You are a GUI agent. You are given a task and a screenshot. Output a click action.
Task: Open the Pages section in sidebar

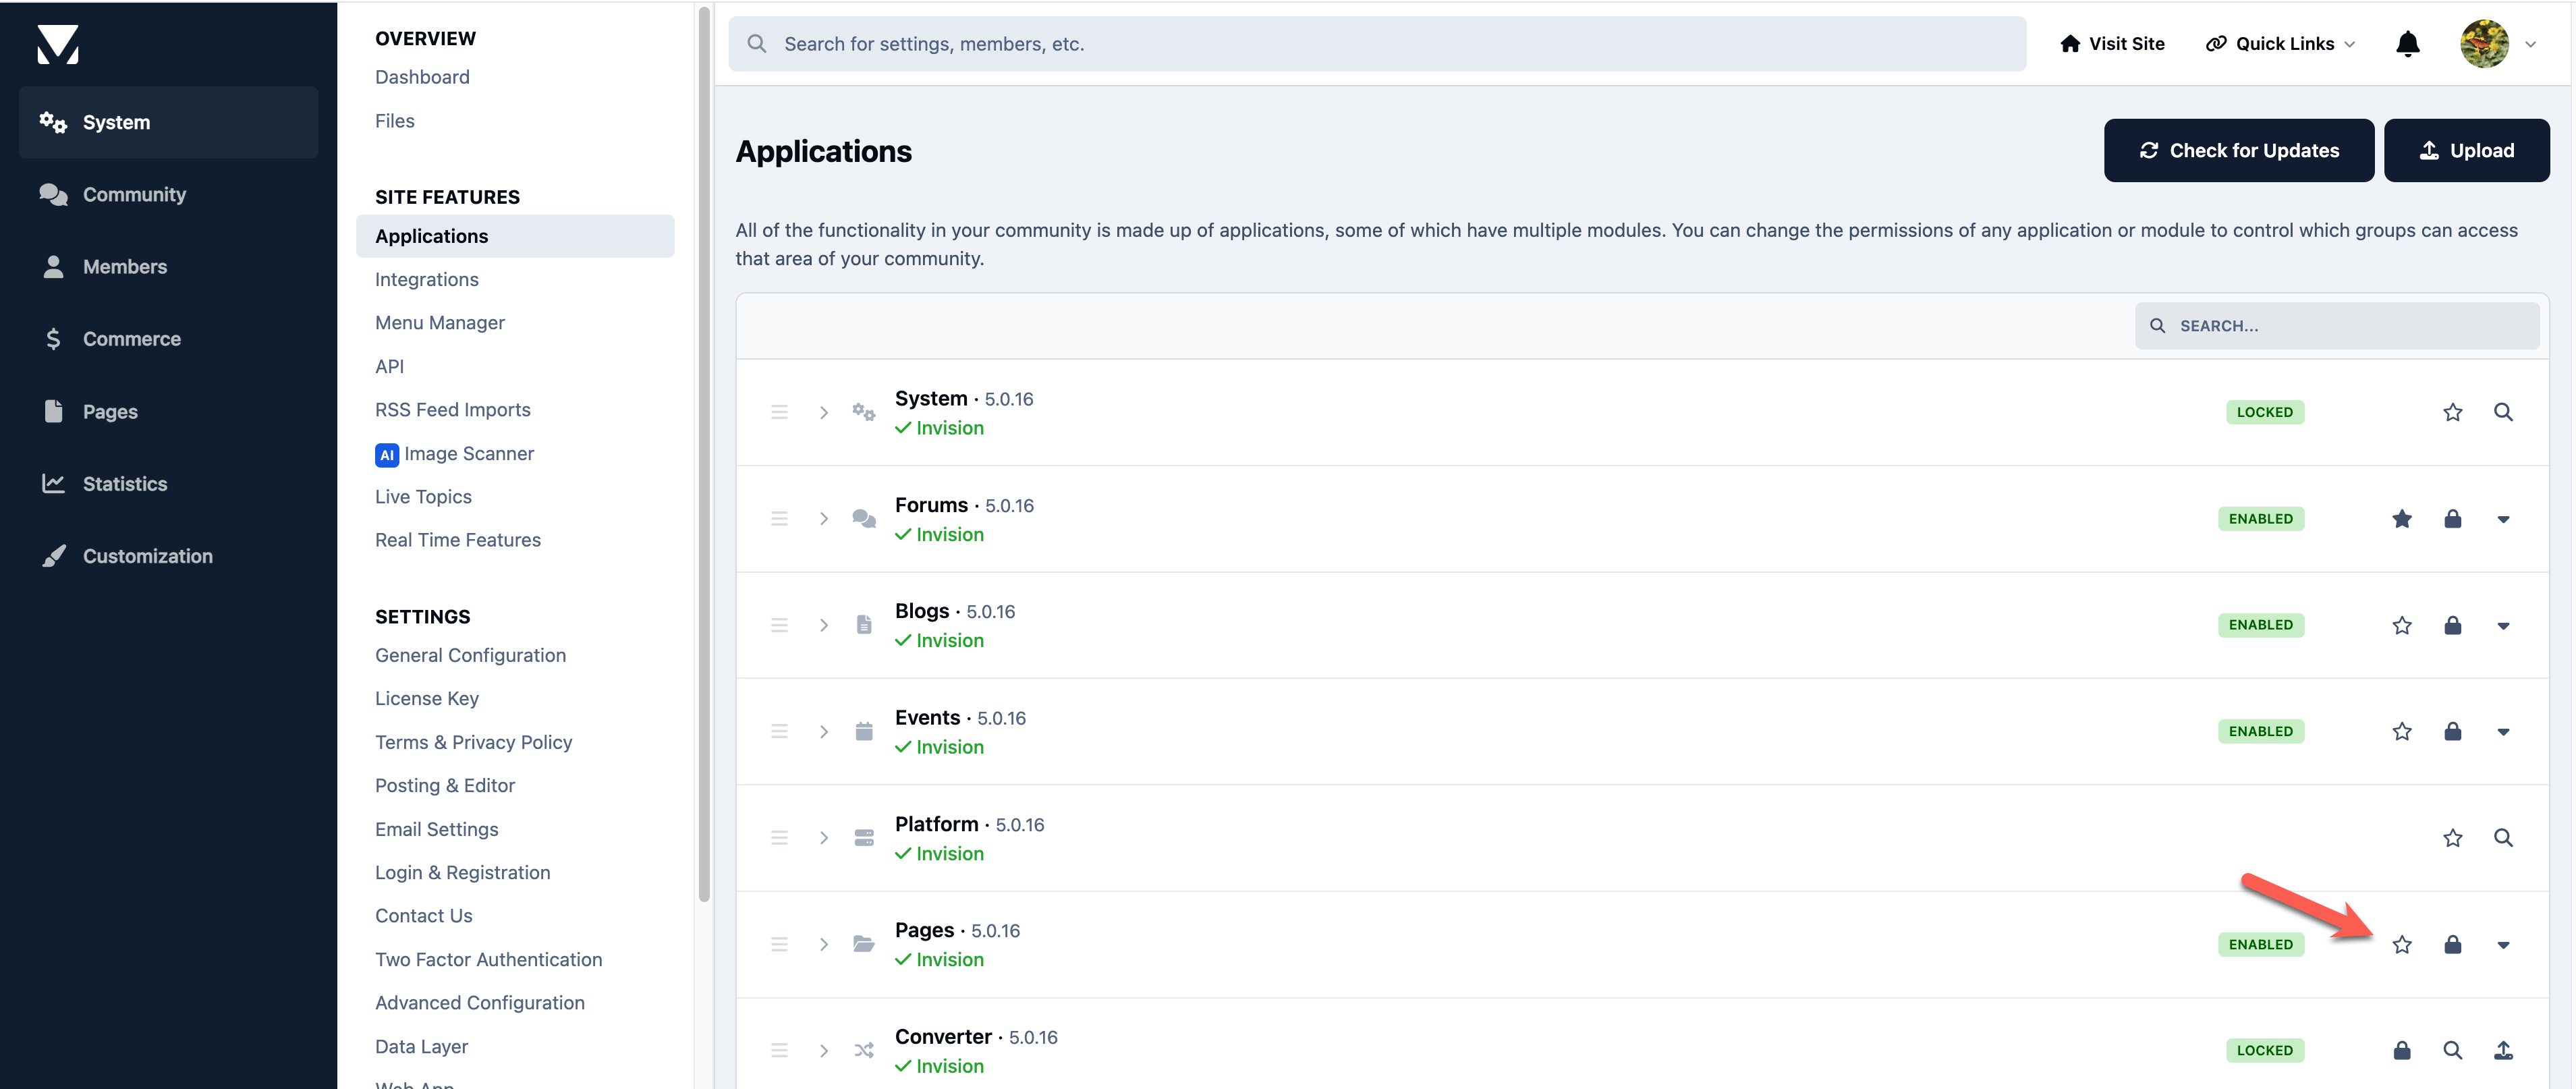[x=168, y=411]
